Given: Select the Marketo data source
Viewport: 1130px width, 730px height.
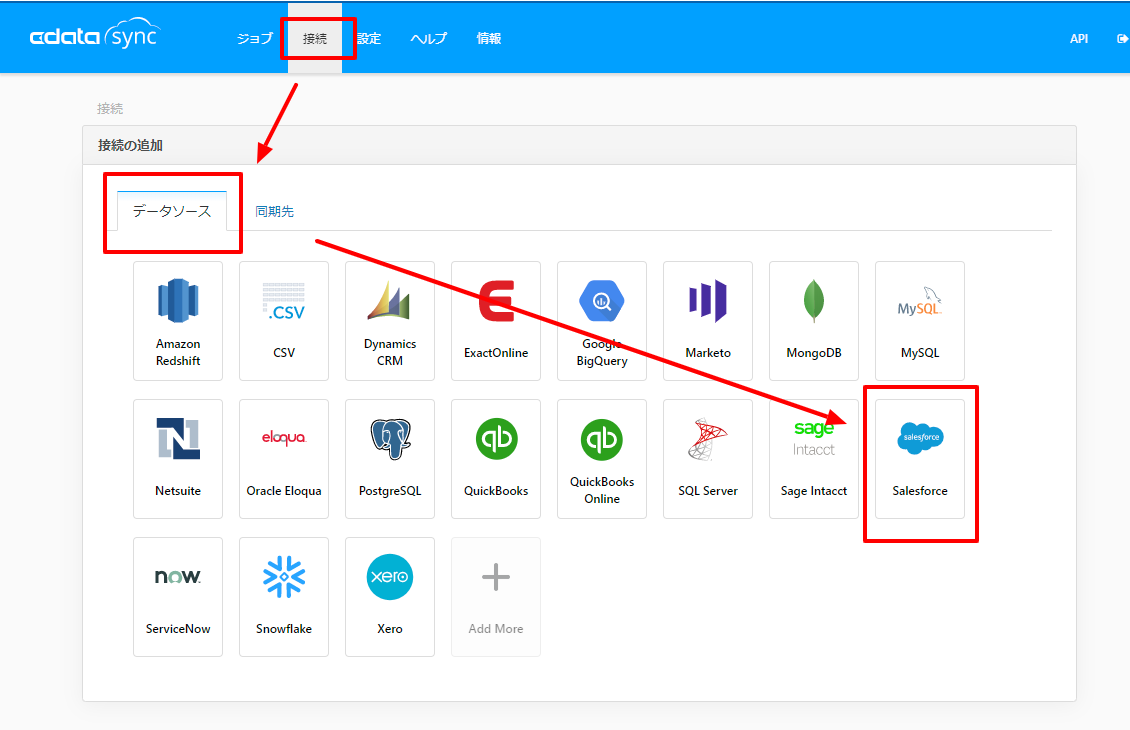Looking at the screenshot, I should [708, 321].
